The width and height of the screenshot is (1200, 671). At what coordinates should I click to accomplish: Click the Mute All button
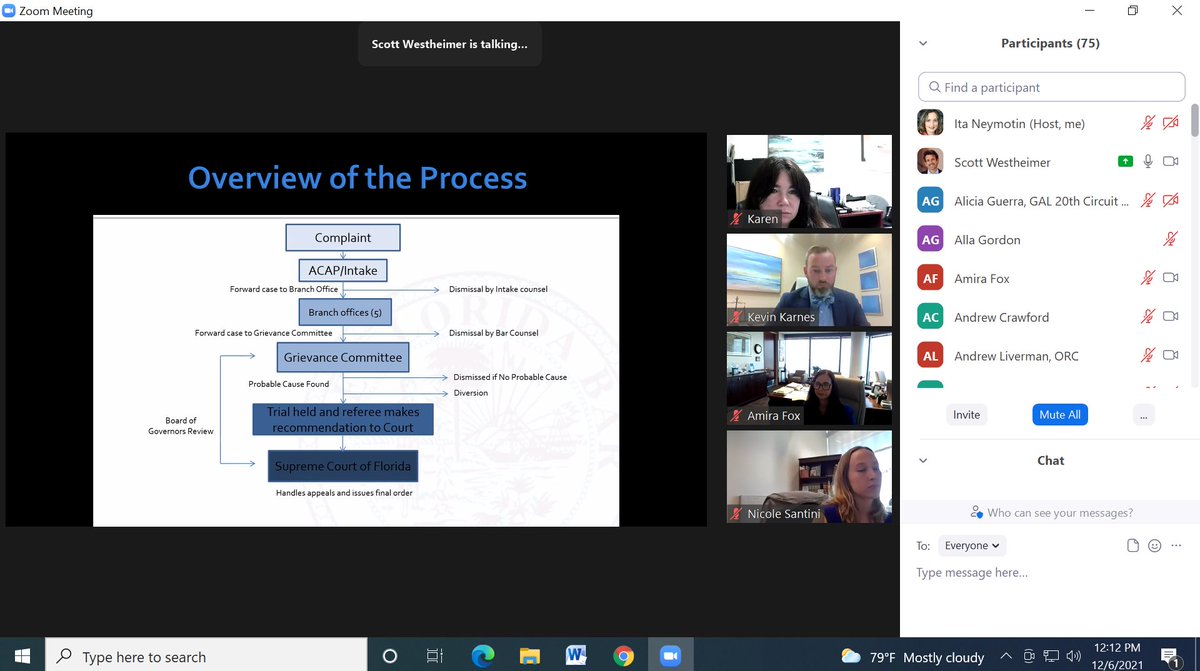click(x=1060, y=415)
